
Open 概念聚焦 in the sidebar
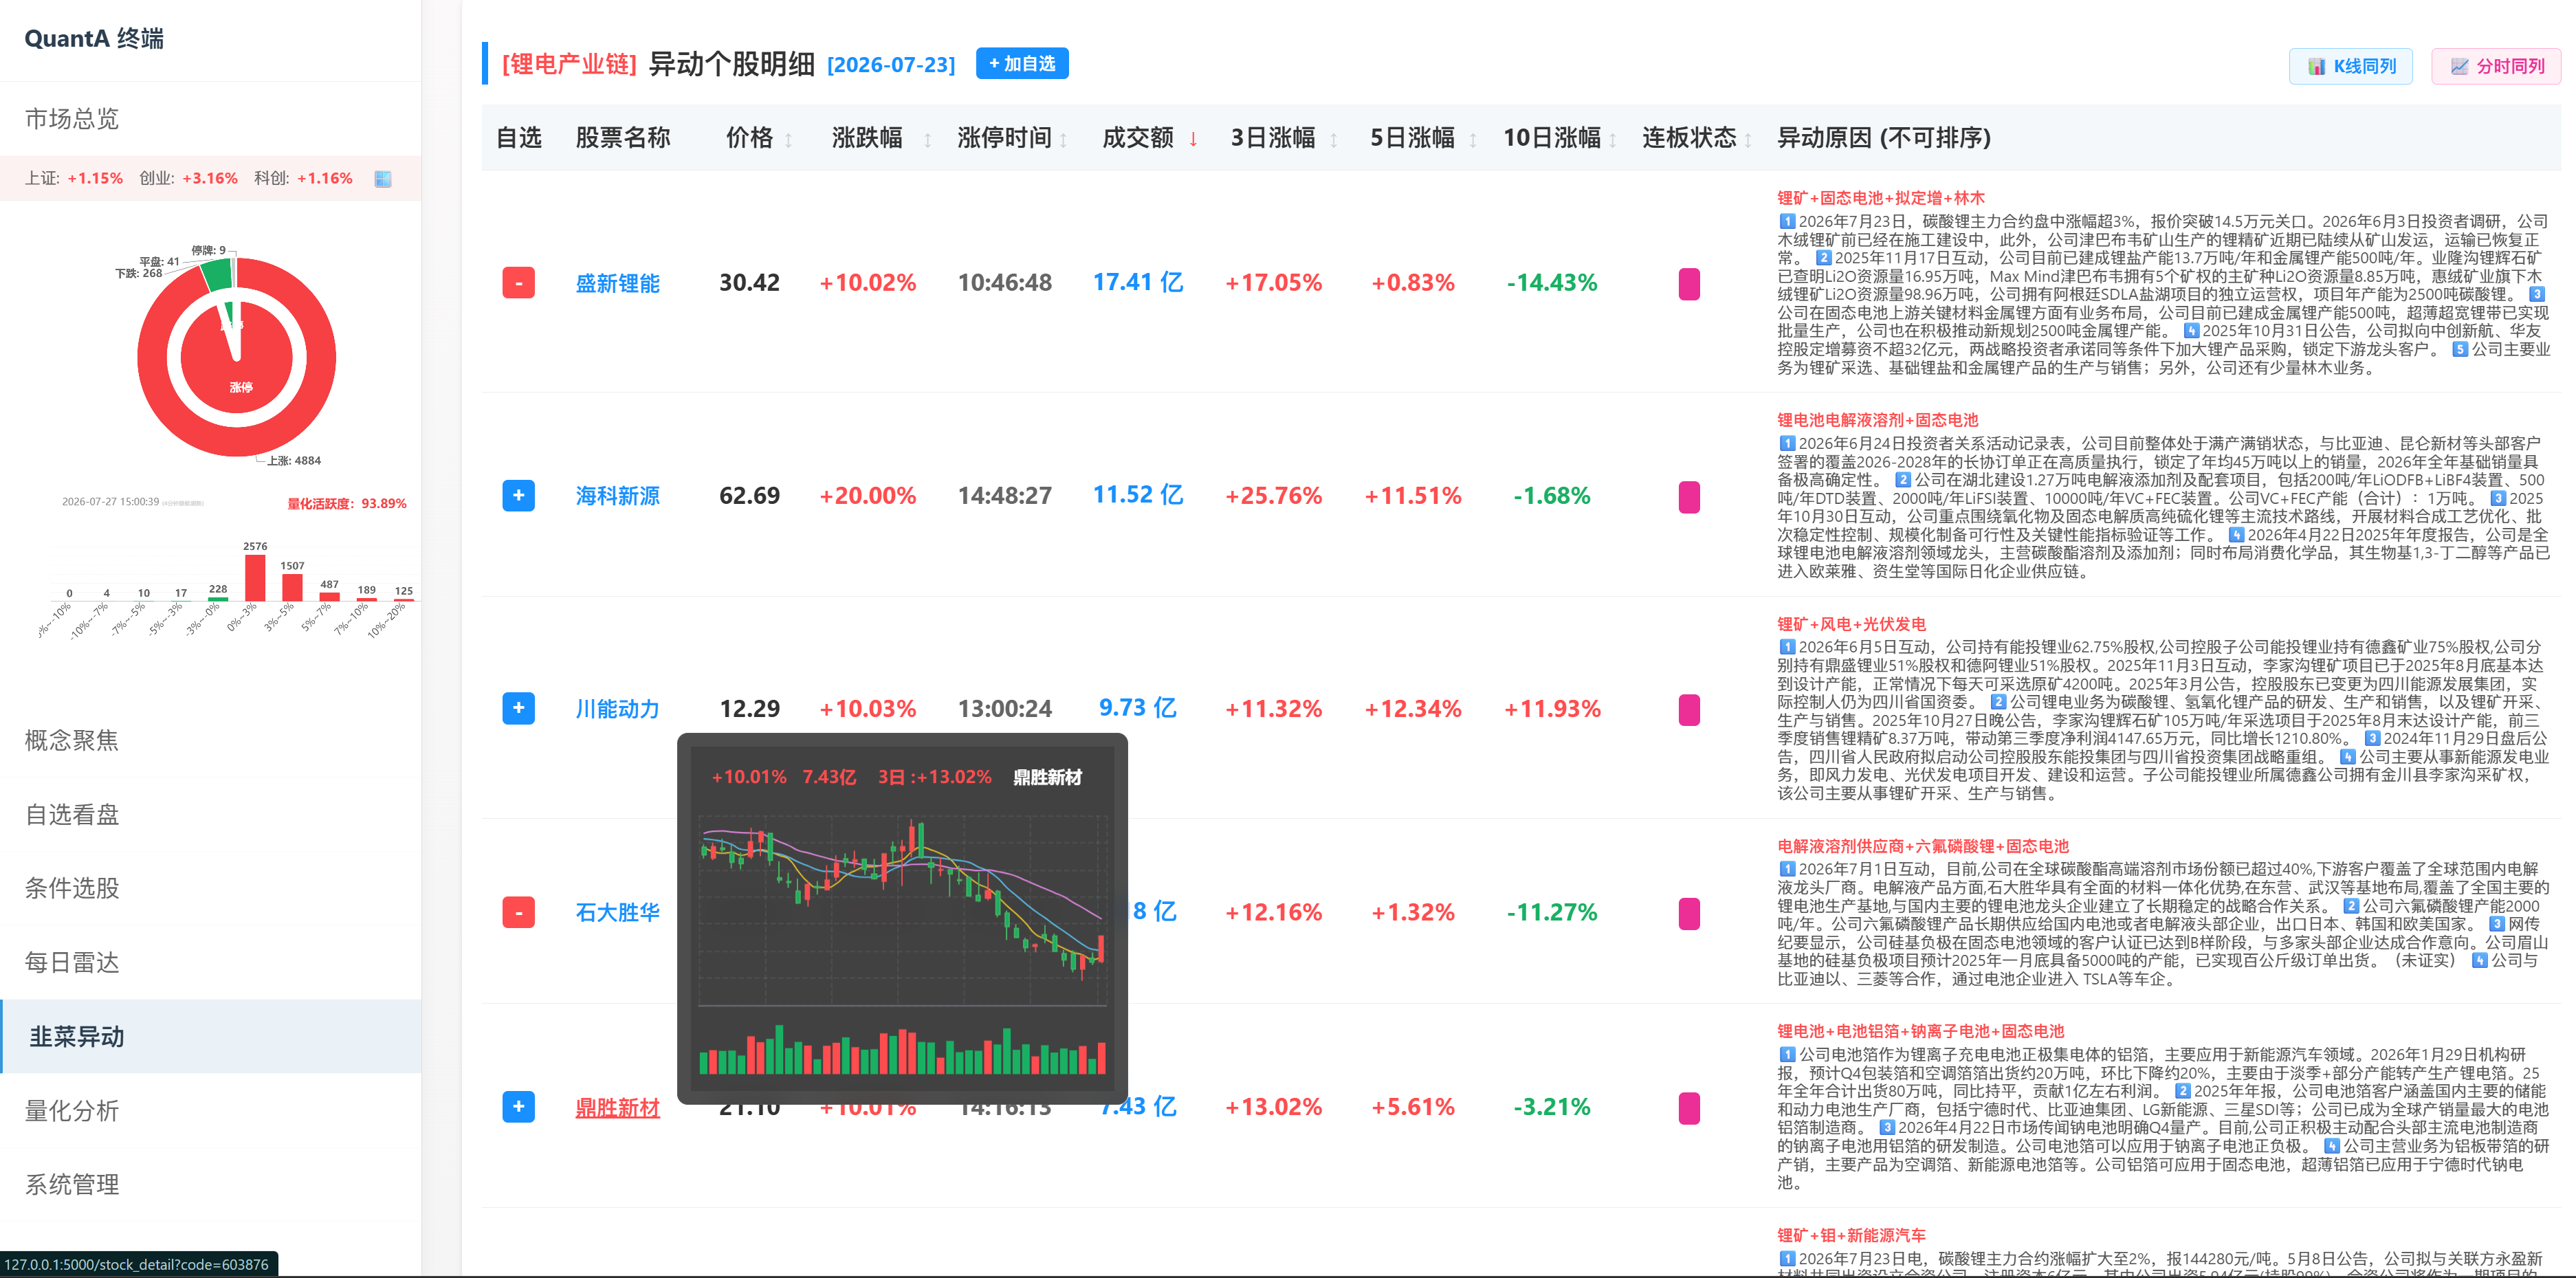pos(210,740)
